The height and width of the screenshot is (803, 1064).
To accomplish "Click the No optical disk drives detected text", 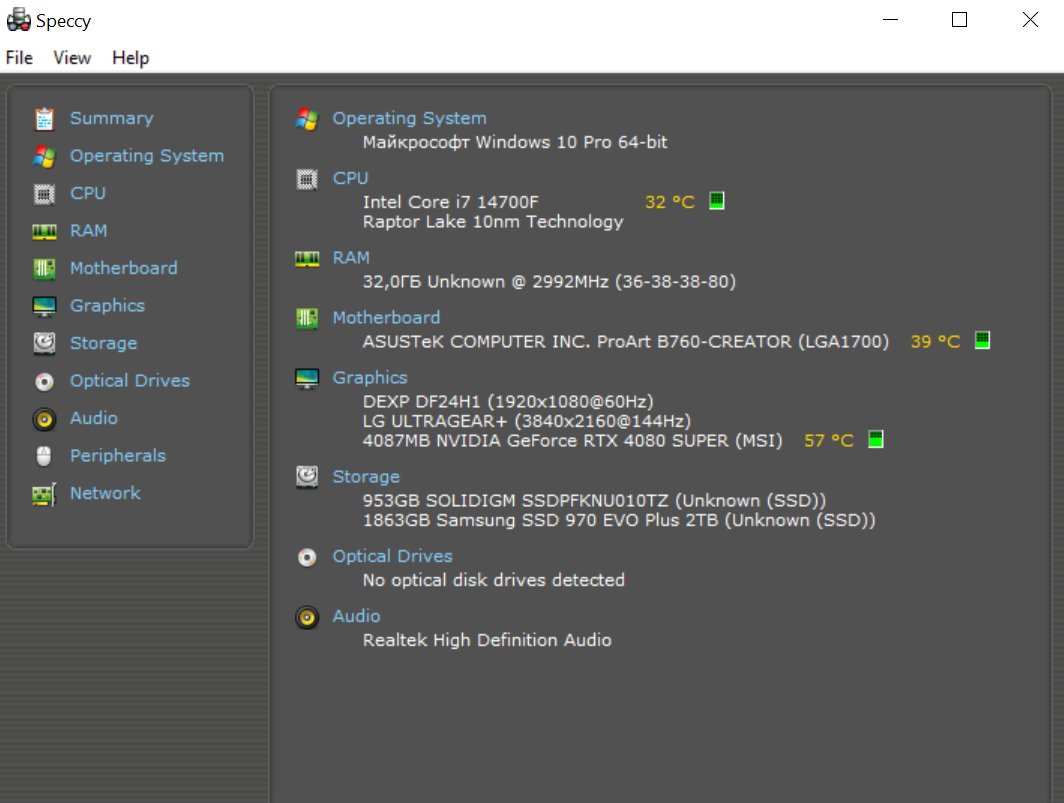I will [493, 580].
